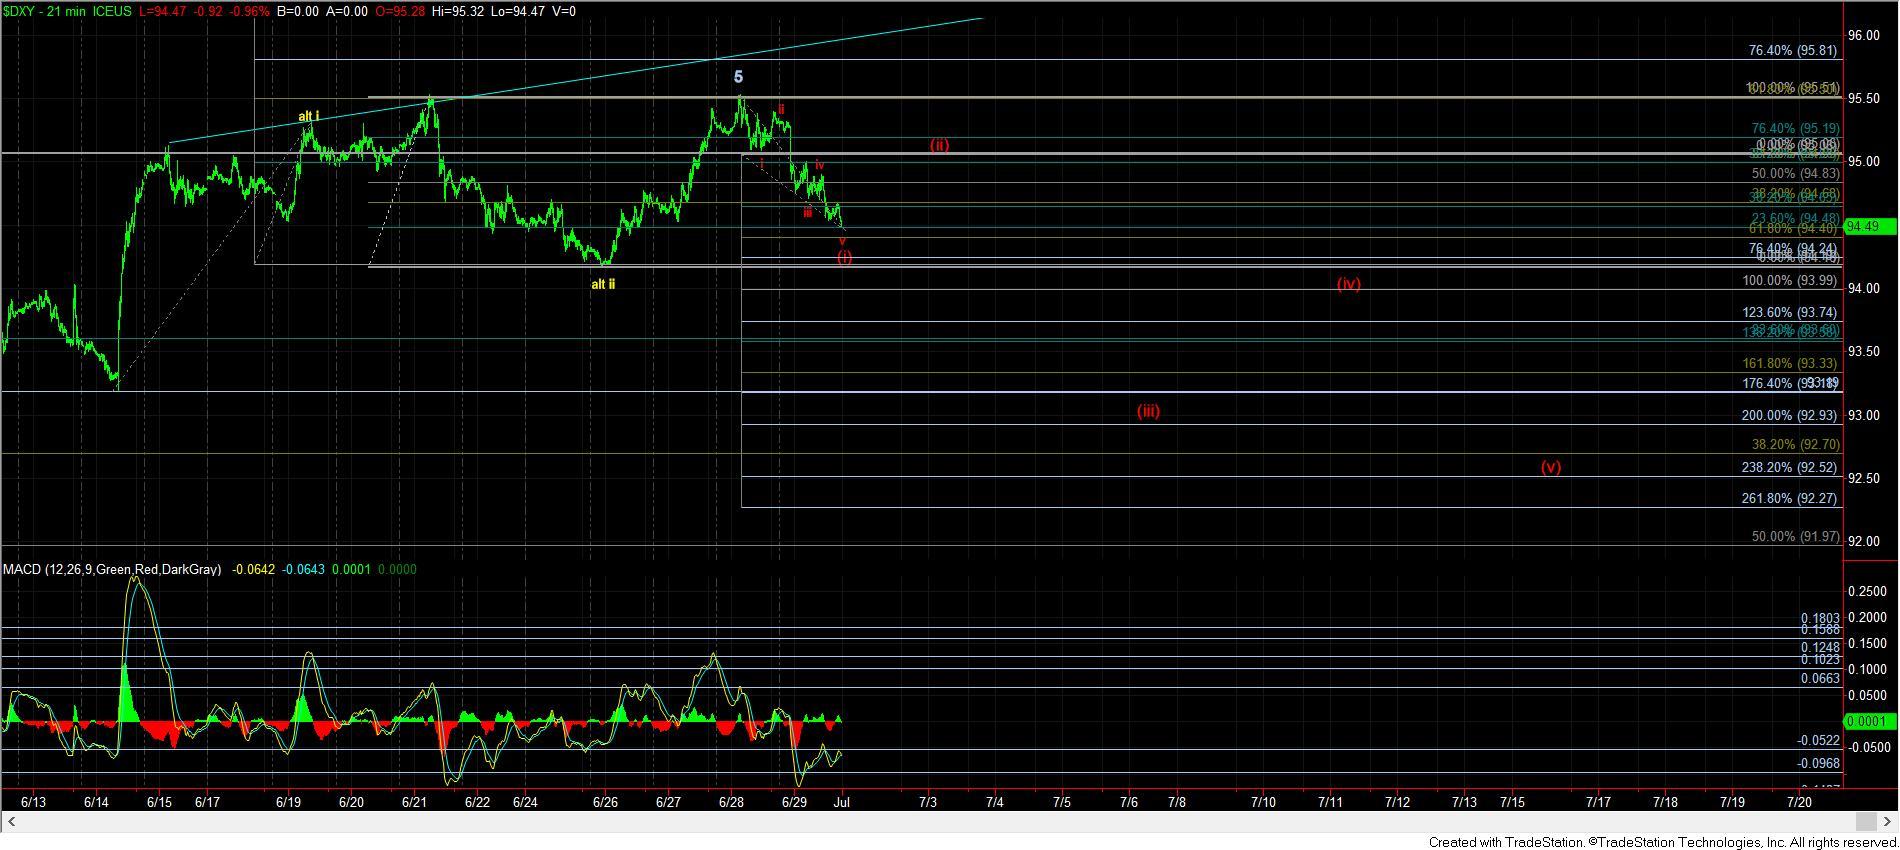
Task: Click the MACD (12,26,9) indicator label
Action: (112, 569)
